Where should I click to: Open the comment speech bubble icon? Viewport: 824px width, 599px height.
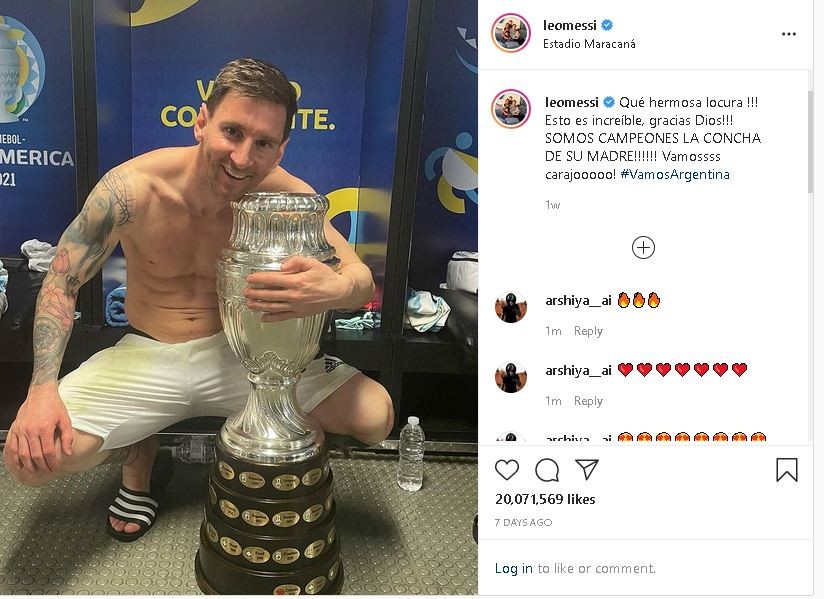[x=547, y=470]
